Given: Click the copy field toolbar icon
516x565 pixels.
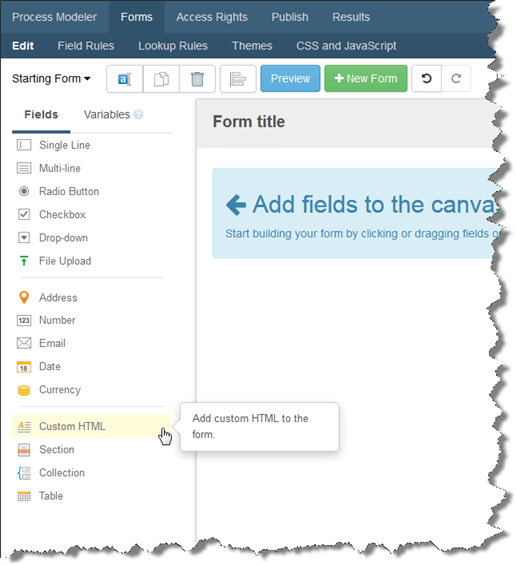Looking at the screenshot, I should (x=161, y=79).
